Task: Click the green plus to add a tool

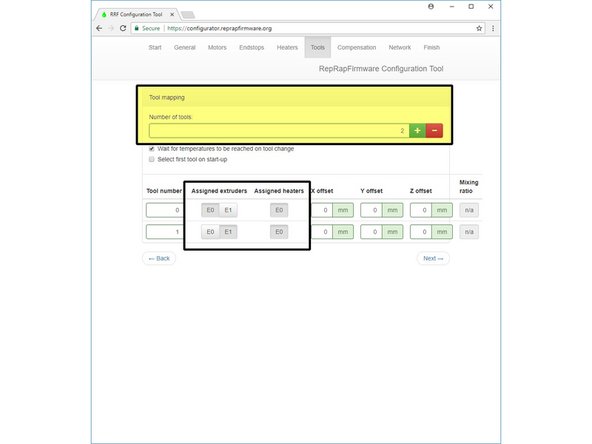Action: coord(417,131)
